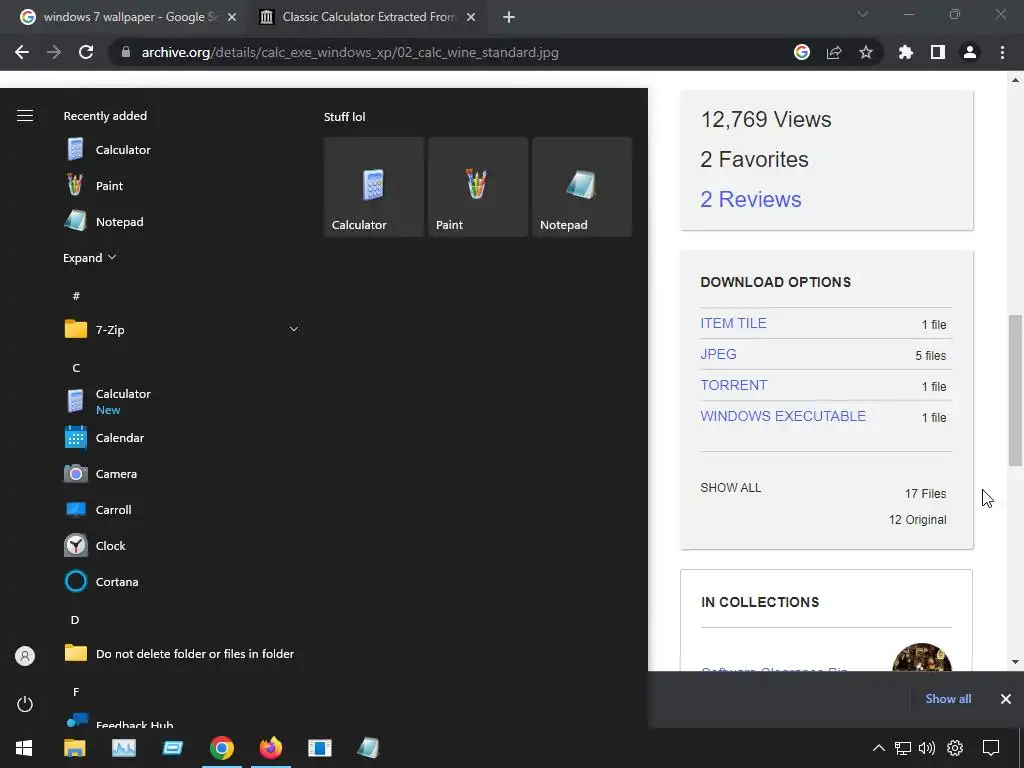Image resolution: width=1024 pixels, height=768 pixels.
Task: Close the Classic Calculator tab
Action: pyautogui.click(x=471, y=17)
